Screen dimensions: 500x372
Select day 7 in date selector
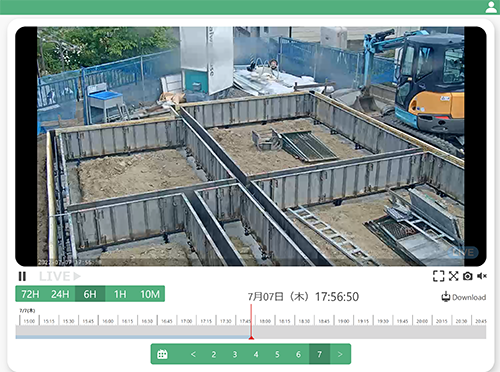(320, 354)
